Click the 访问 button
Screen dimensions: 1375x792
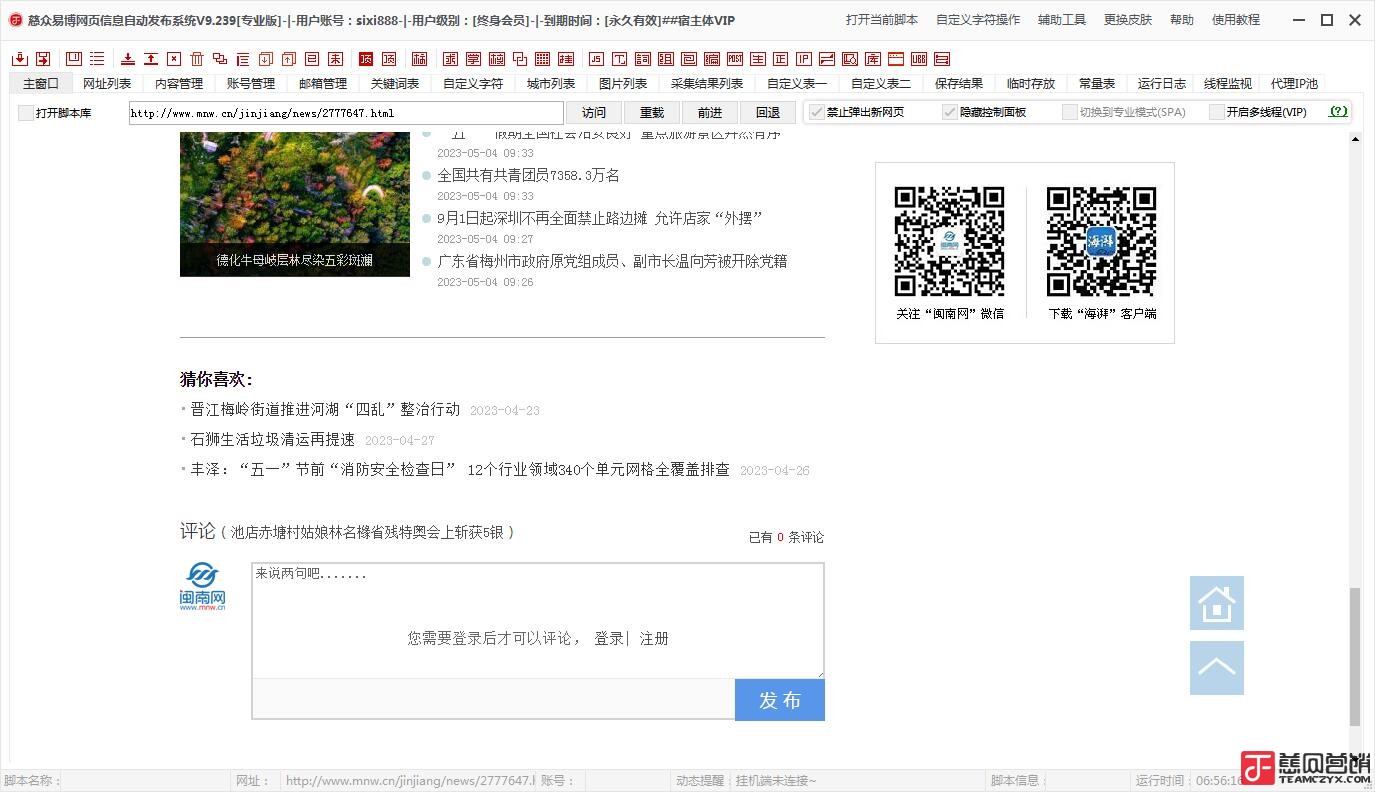click(x=594, y=113)
